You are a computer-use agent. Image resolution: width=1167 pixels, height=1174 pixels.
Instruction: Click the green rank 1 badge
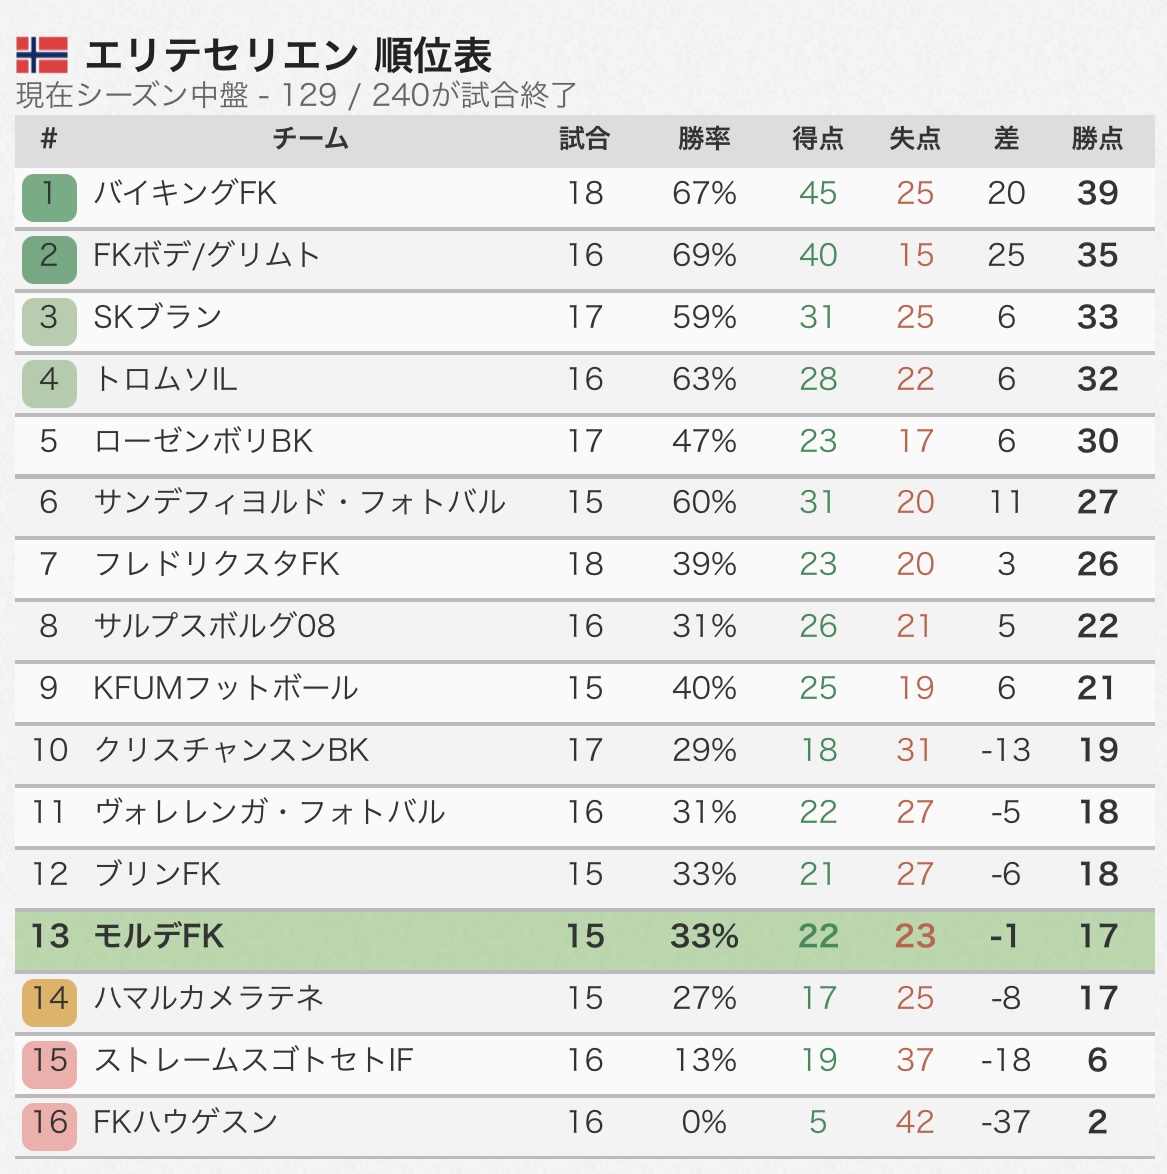point(49,196)
